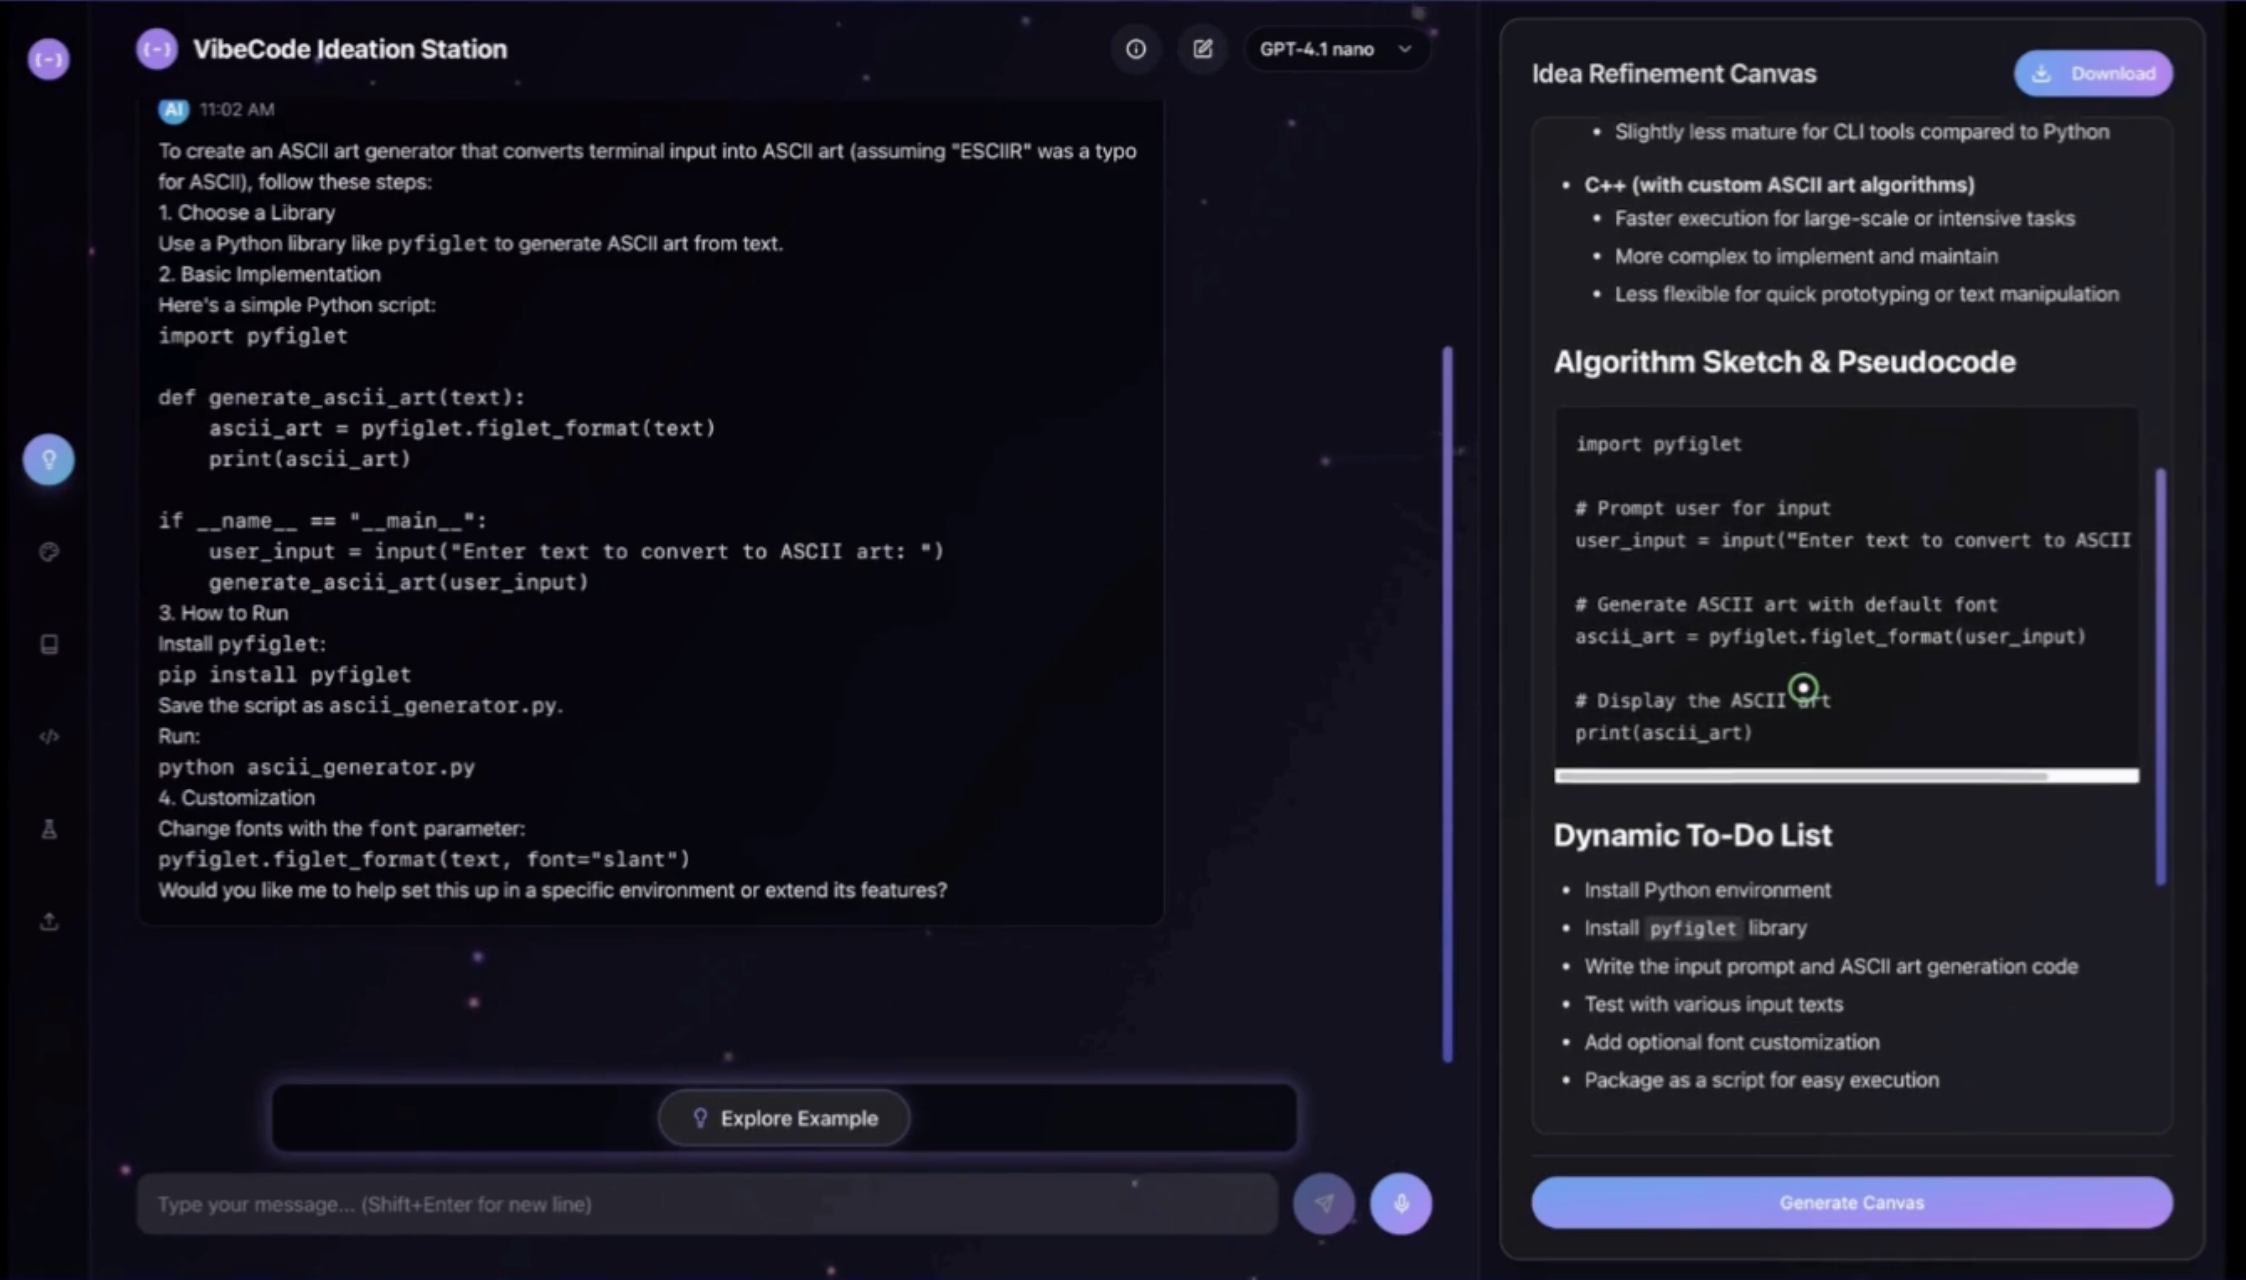Click the VibeCode logo at top-left sidebar

(48, 59)
